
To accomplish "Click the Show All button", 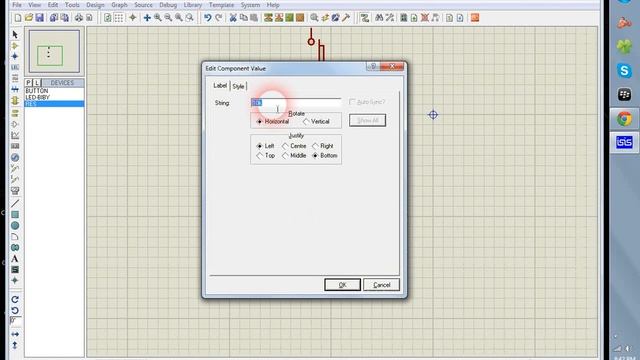I will click(x=367, y=120).
